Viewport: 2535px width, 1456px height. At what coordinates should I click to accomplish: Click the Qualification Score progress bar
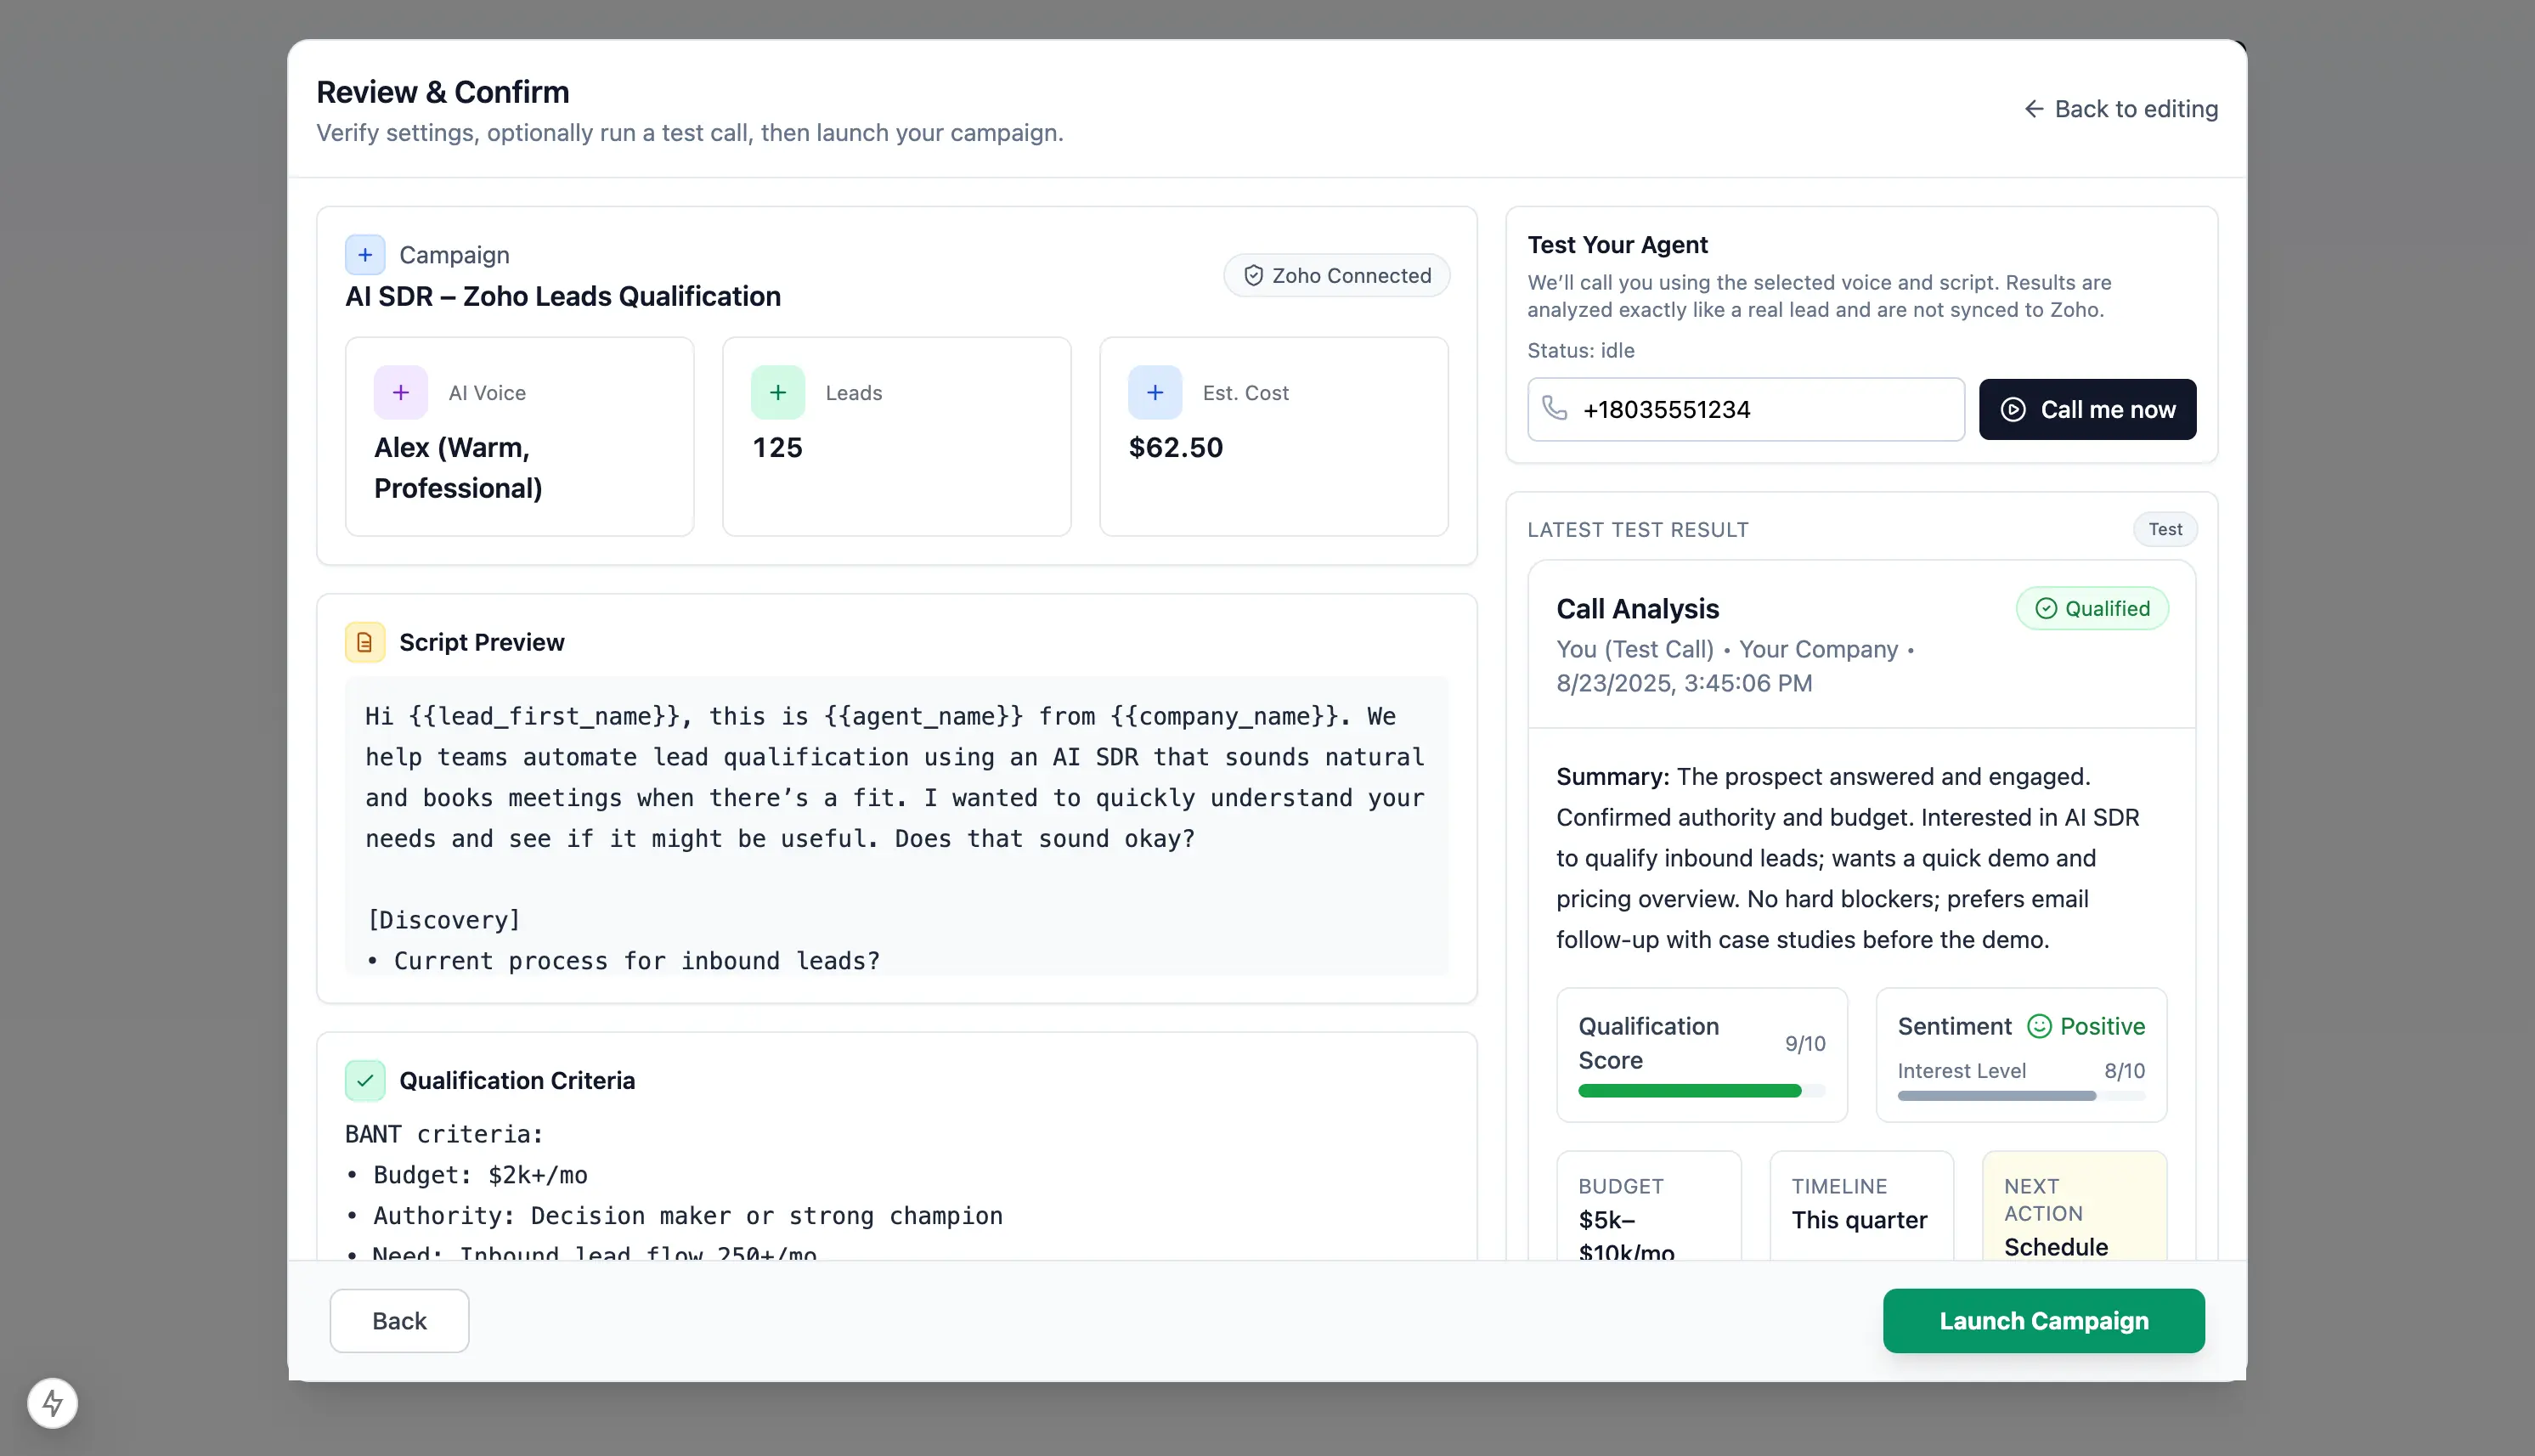click(1701, 1091)
